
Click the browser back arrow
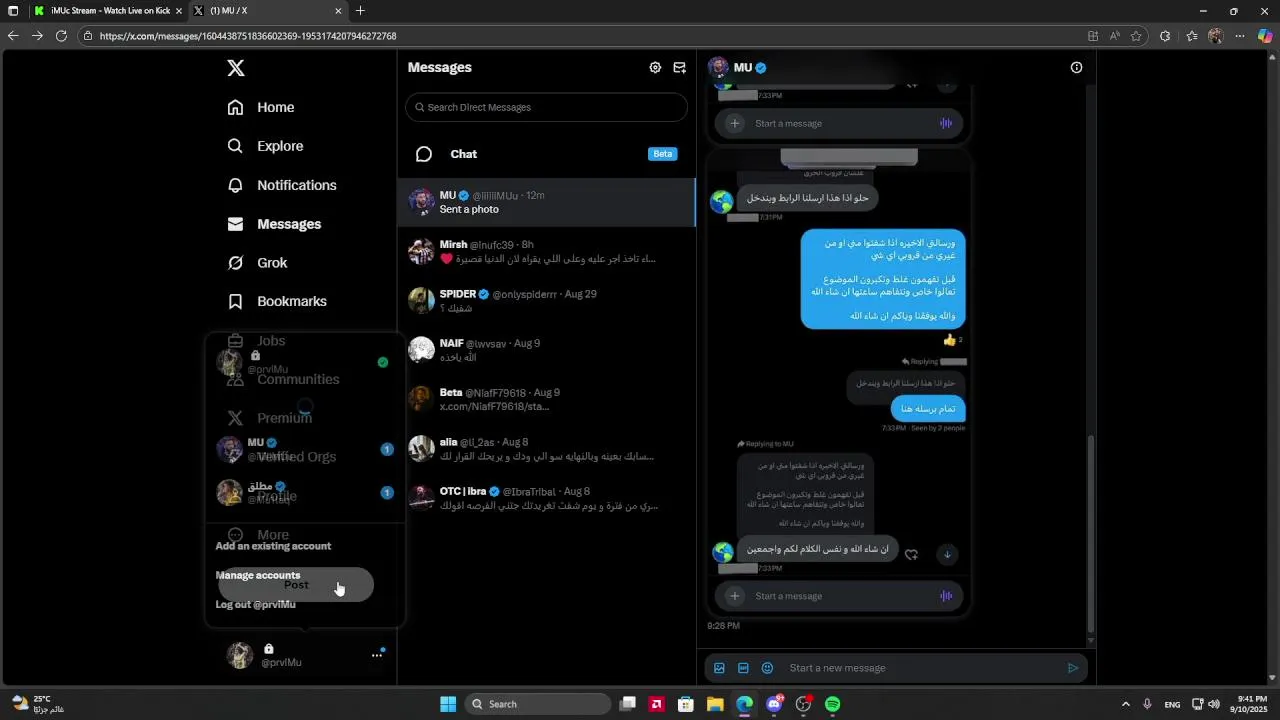tap(13, 36)
